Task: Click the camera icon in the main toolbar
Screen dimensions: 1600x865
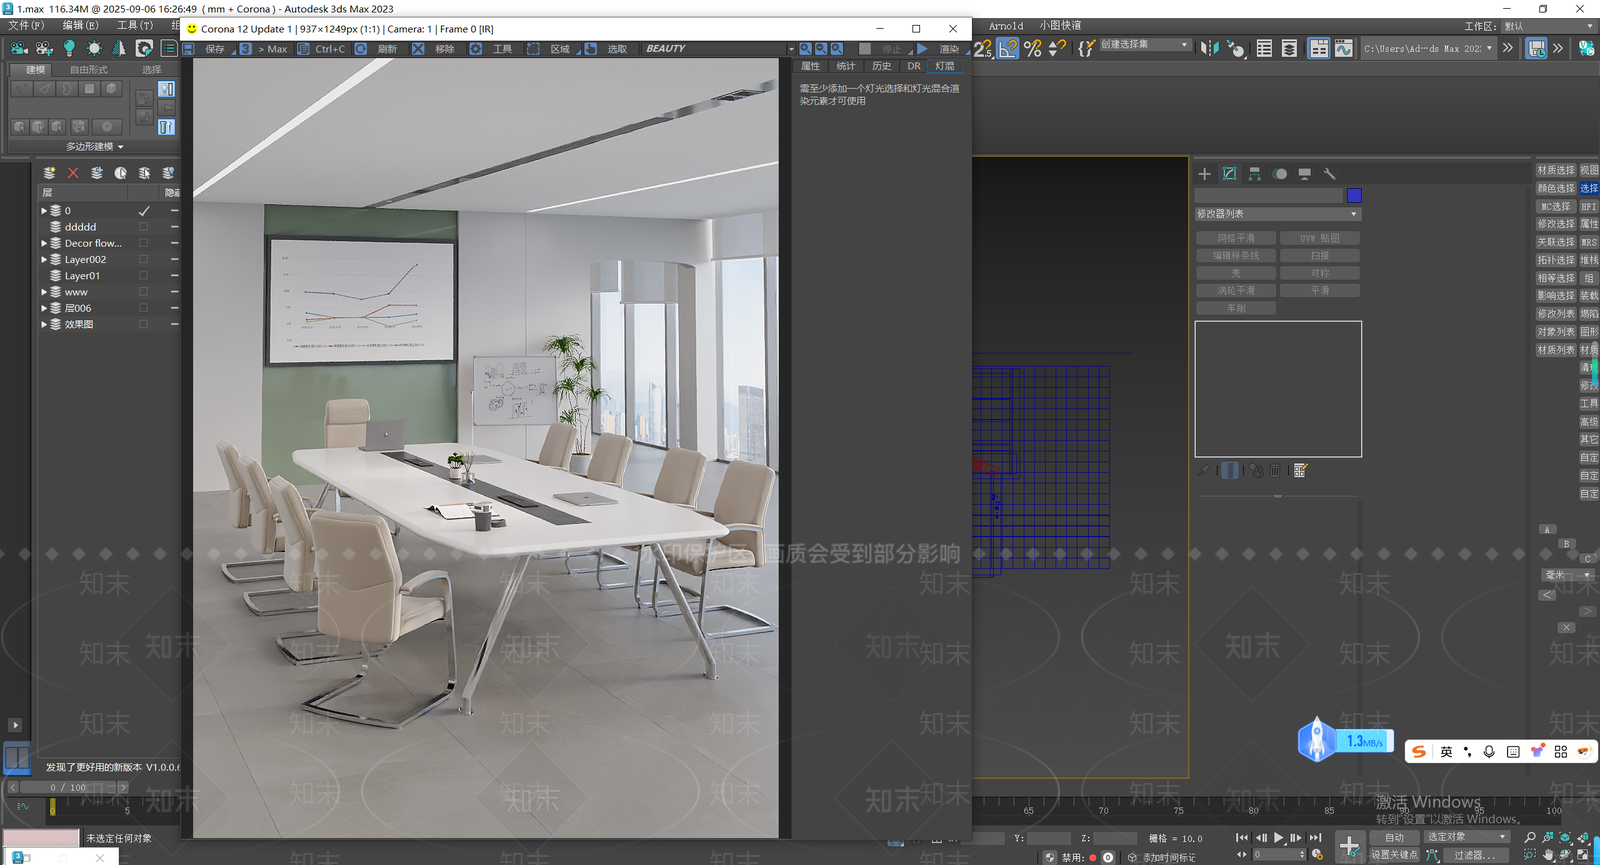Action: click(19, 48)
